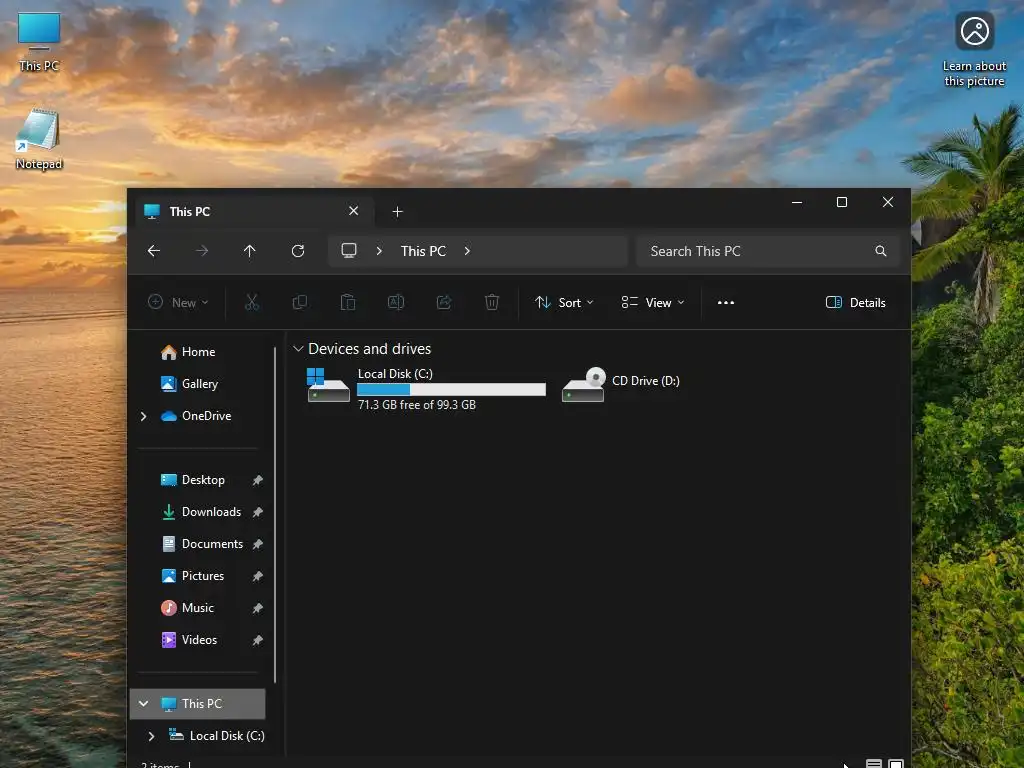
Task: Click the Paste clipboard icon
Action: point(347,302)
